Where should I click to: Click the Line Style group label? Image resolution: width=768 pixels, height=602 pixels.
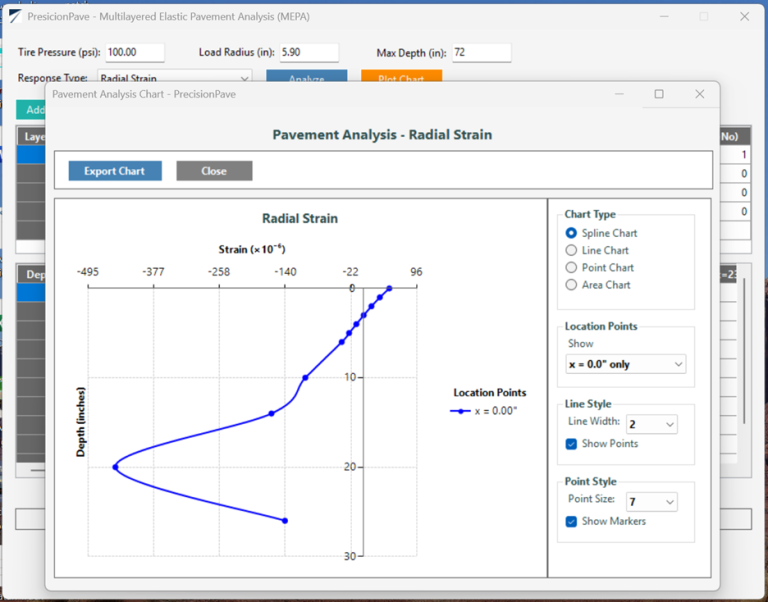(588, 404)
